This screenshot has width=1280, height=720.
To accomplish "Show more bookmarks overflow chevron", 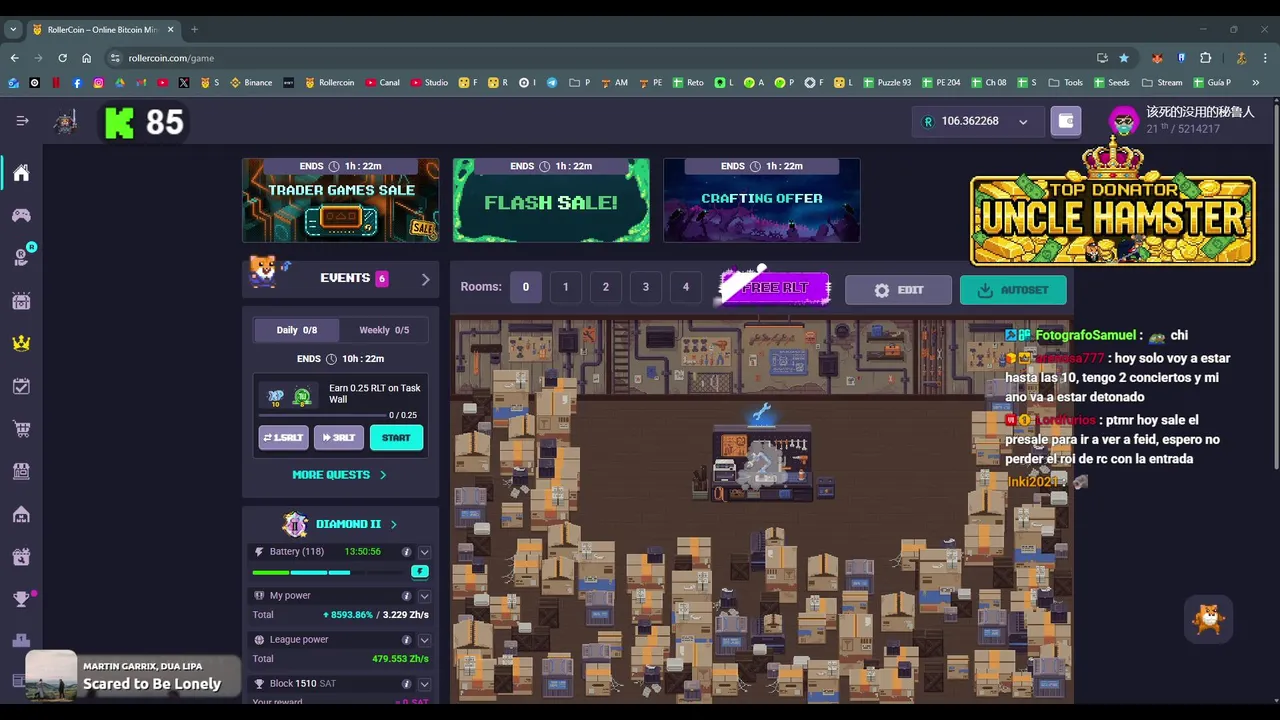I will click(1255, 83).
